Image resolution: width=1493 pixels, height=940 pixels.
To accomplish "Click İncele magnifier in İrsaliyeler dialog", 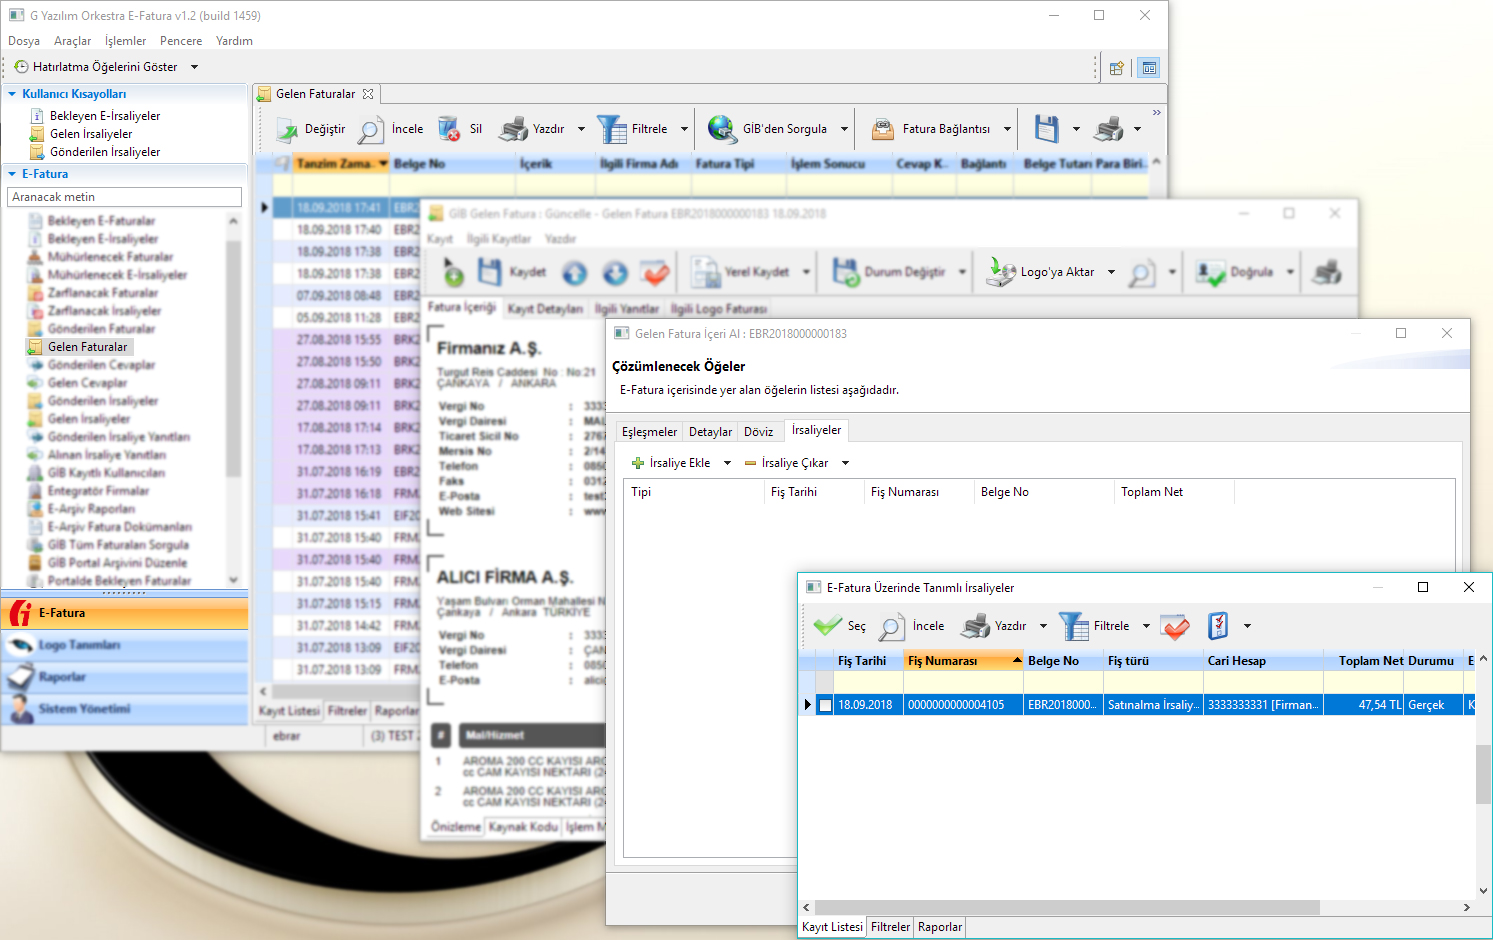I will 892,627.
